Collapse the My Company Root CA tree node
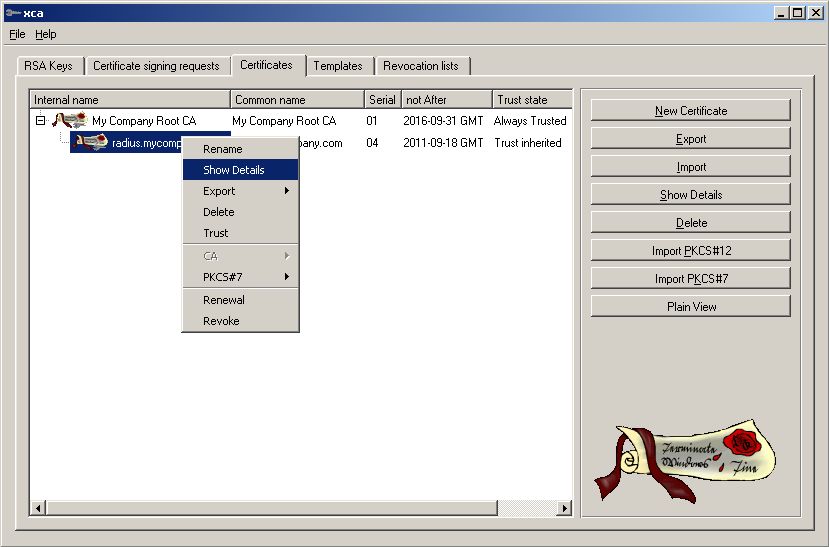The height and width of the screenshot is (547, 829). (x=40, y=121)
